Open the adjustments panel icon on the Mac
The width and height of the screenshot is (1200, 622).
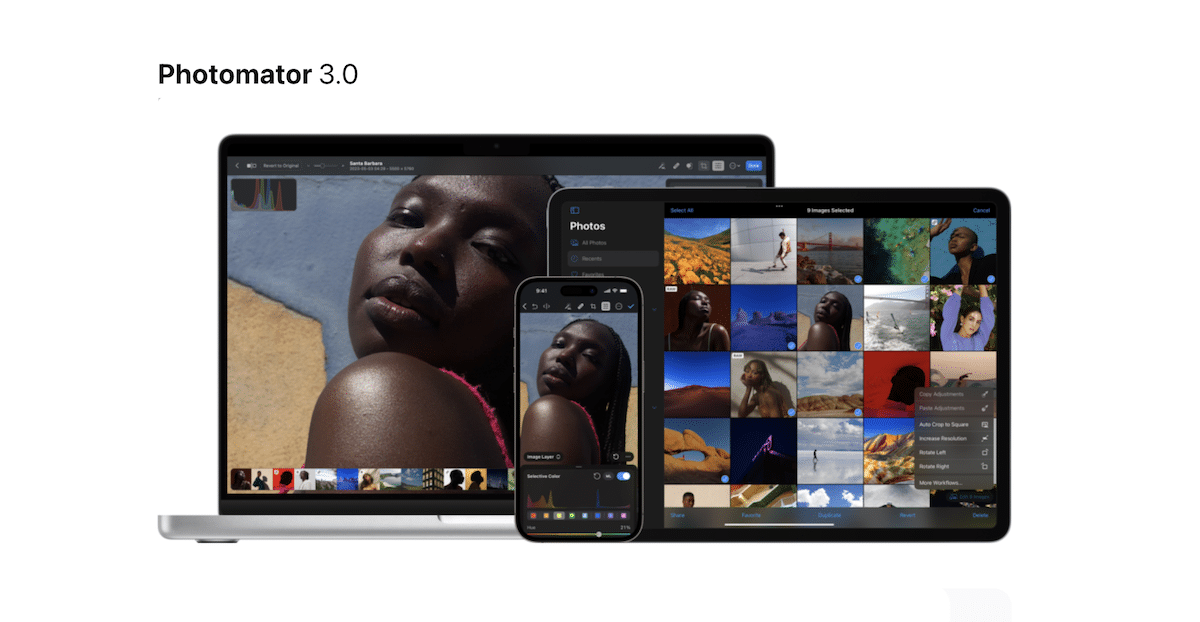coord(718,165)
